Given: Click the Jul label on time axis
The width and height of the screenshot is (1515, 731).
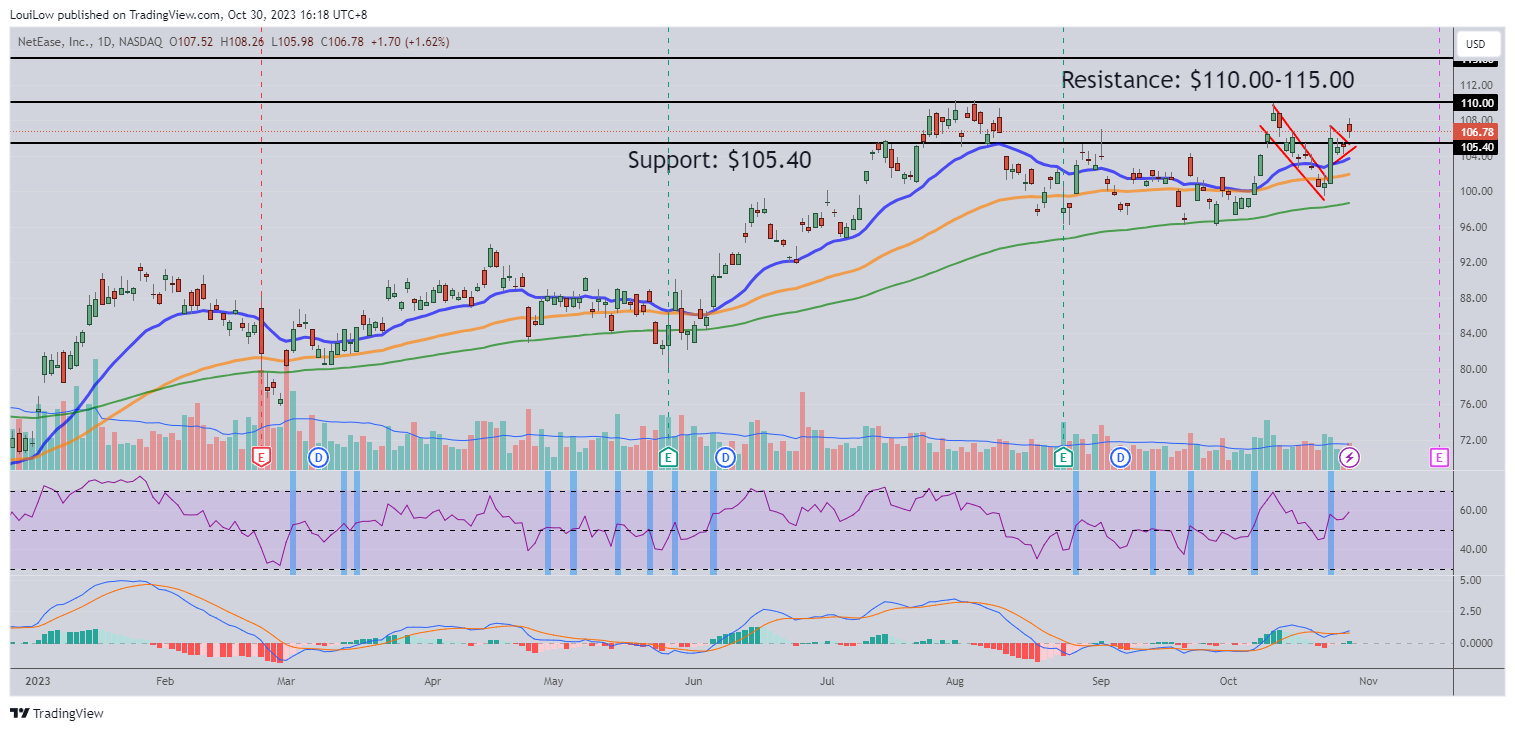Looking at the screenshot, I should [x=827, y=681].
